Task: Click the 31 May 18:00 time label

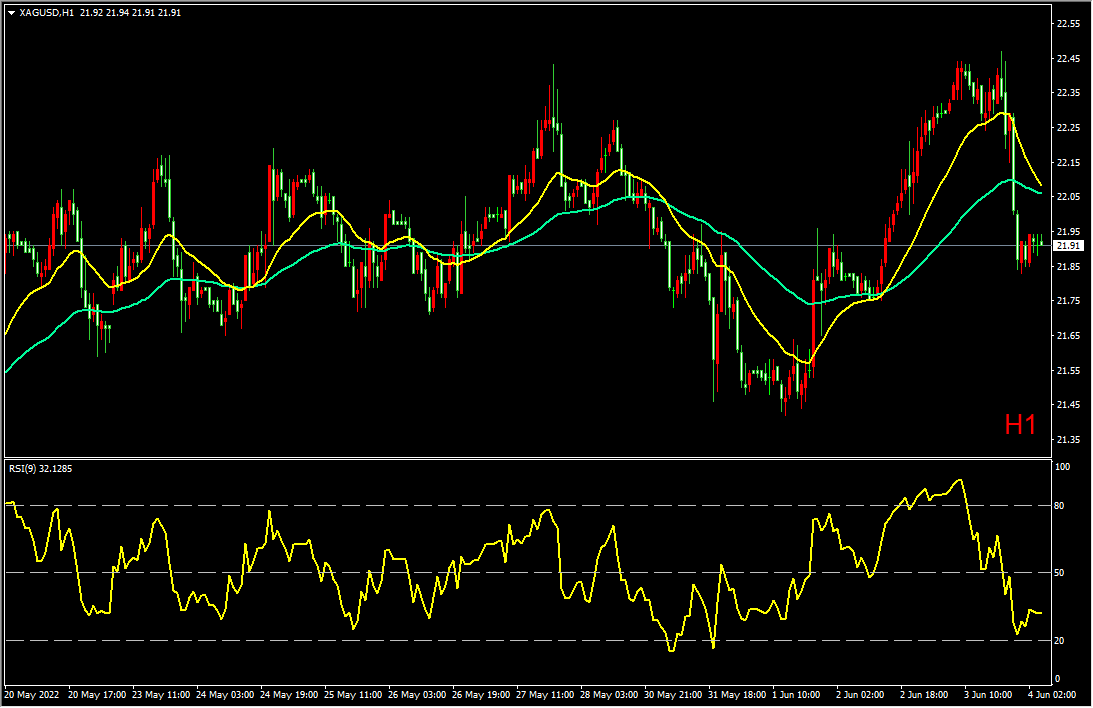Action: pos(737,695)
